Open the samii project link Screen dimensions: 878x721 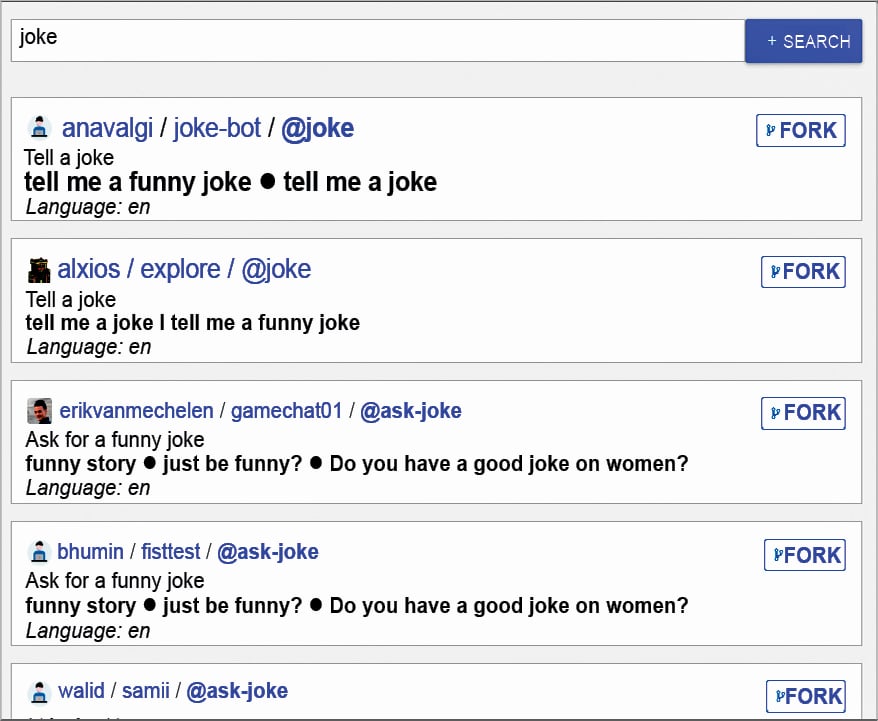point(145,691)
